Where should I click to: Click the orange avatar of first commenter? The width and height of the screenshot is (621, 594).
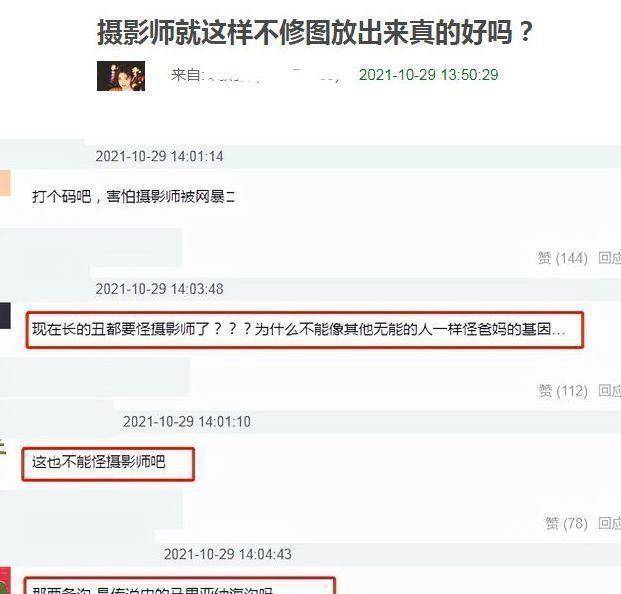click(x=5, y=183)
